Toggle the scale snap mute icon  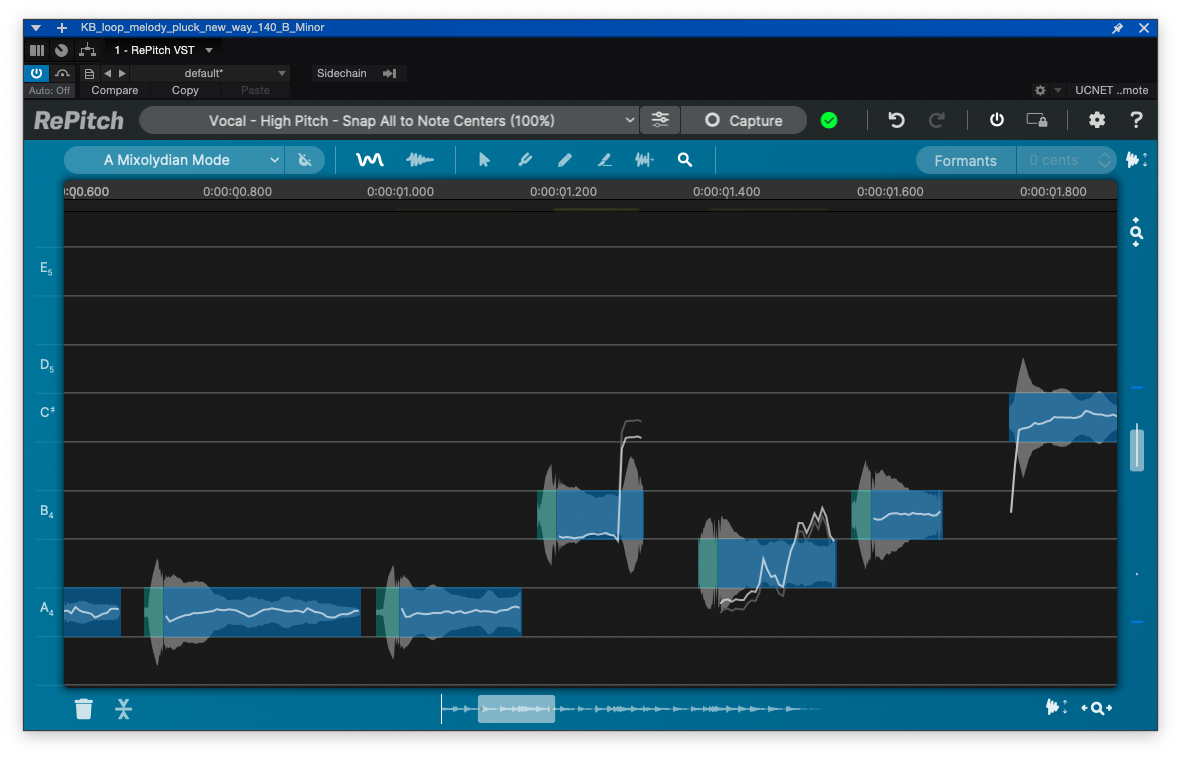305,160
